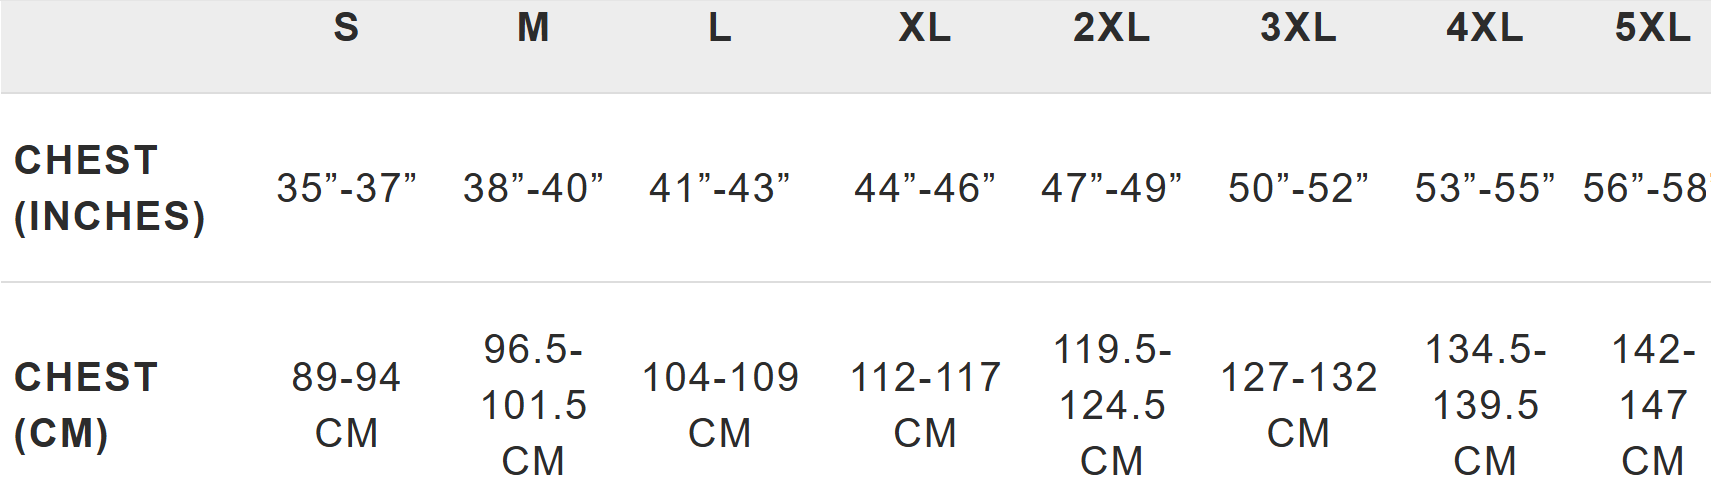This screenshot has height=495, width=1711.
Task: Click the 5XL size column header
Action: click(1653, 28)
